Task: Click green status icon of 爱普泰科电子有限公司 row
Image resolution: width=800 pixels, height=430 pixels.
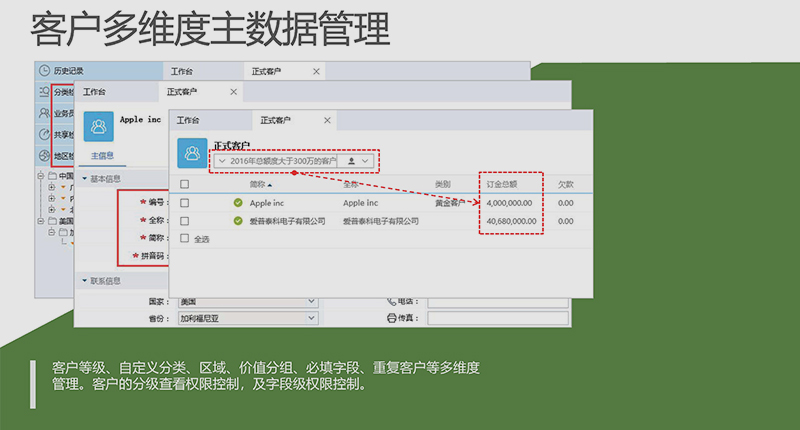Action: (x=238, y=220)
